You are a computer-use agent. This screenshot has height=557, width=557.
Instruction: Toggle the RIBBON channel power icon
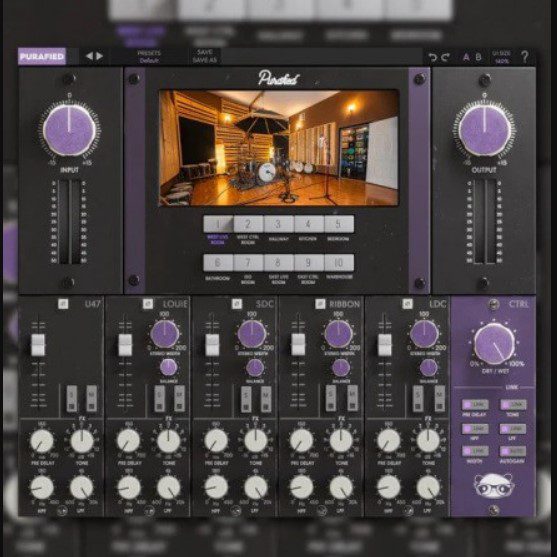[320, 304]
